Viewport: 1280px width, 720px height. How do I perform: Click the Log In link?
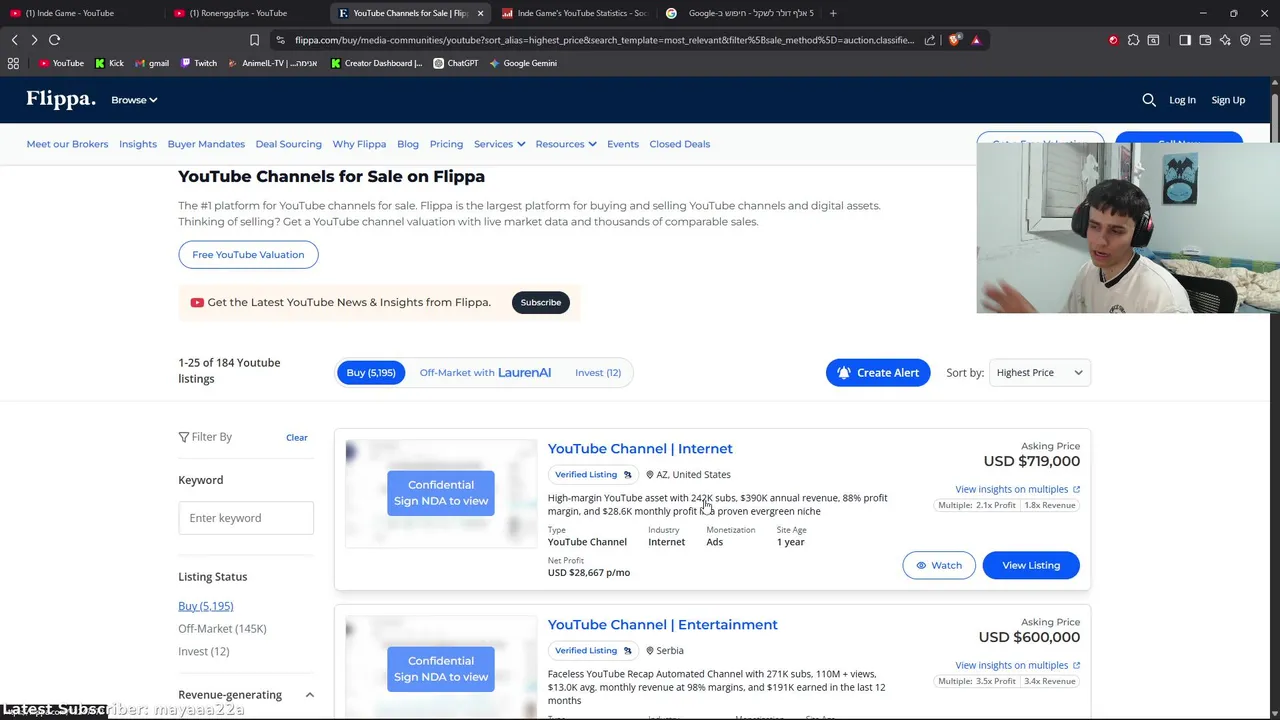[x=1182, y=100]
